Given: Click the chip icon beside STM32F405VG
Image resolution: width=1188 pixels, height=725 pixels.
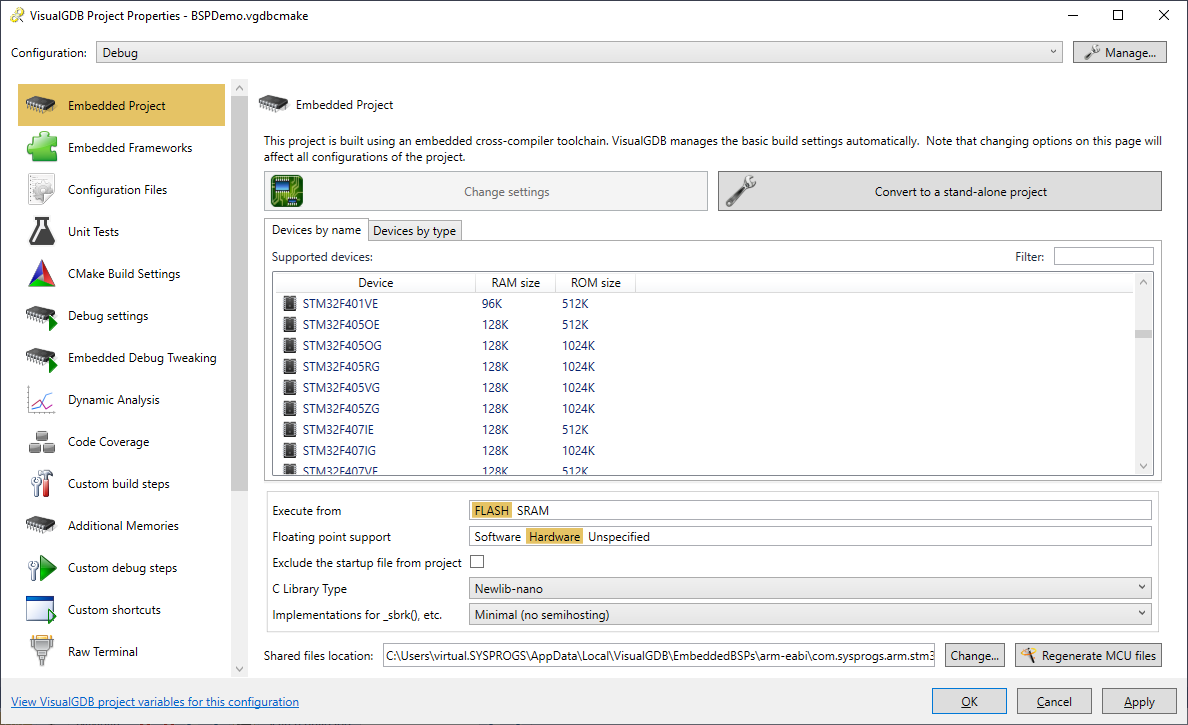Looking at the screenshot, I should point(289,387).
